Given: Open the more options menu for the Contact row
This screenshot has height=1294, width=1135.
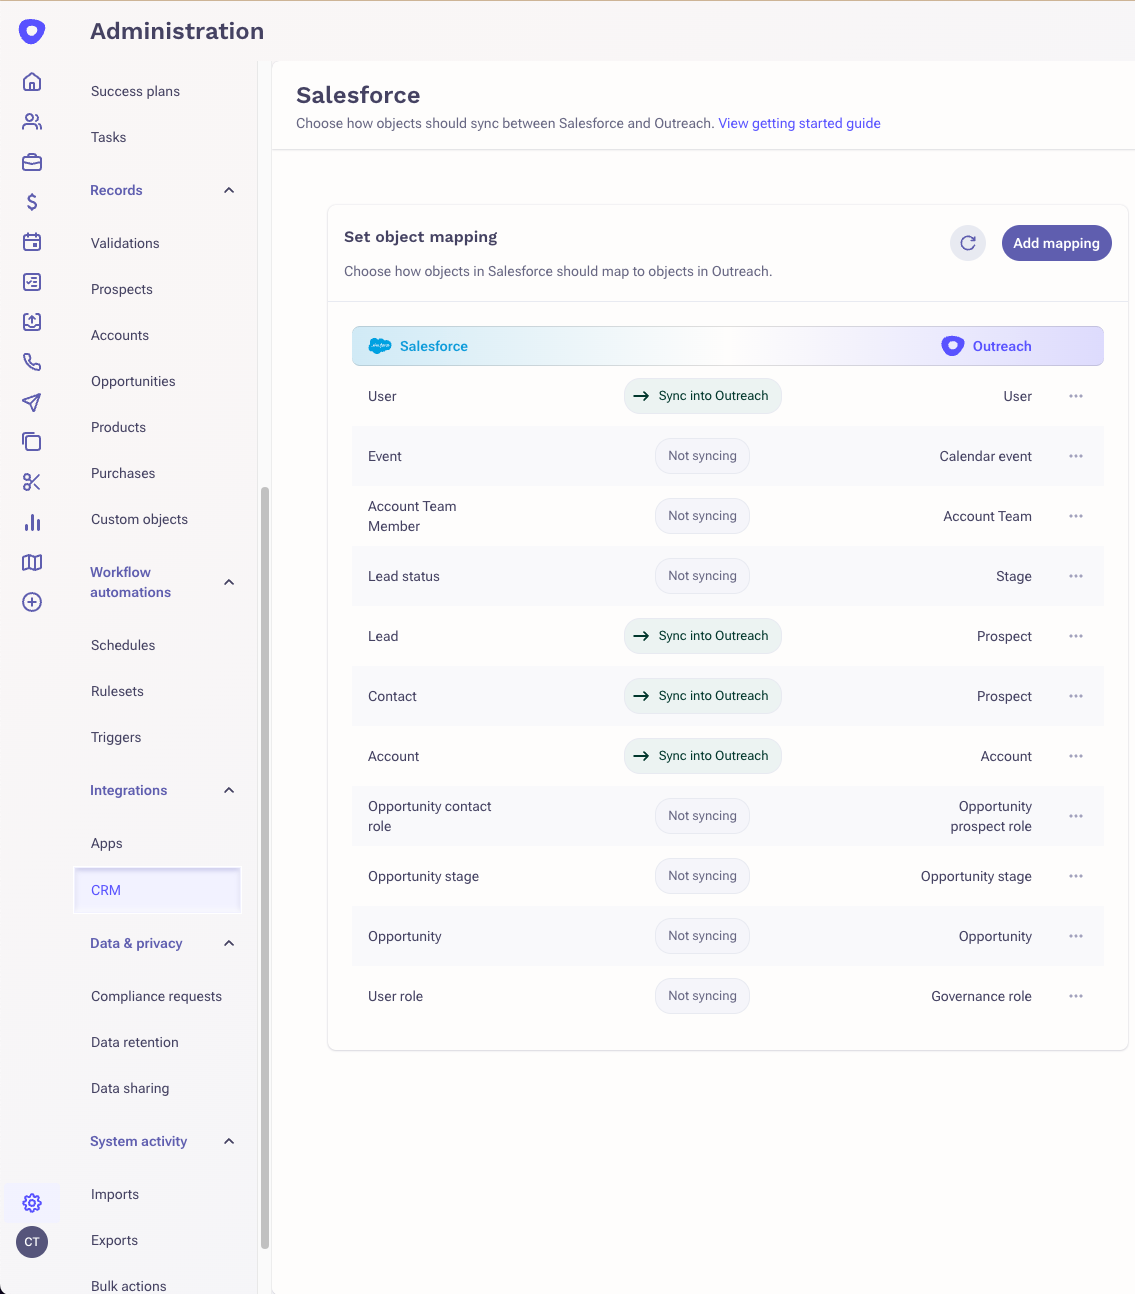Looking at the screenshot, I should pos(1076,696).
